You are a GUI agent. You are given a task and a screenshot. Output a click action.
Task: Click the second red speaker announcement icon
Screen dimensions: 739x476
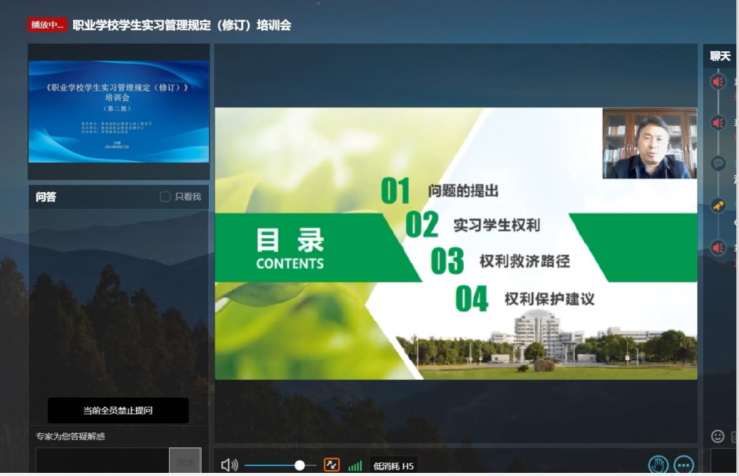tap(718, 123)
